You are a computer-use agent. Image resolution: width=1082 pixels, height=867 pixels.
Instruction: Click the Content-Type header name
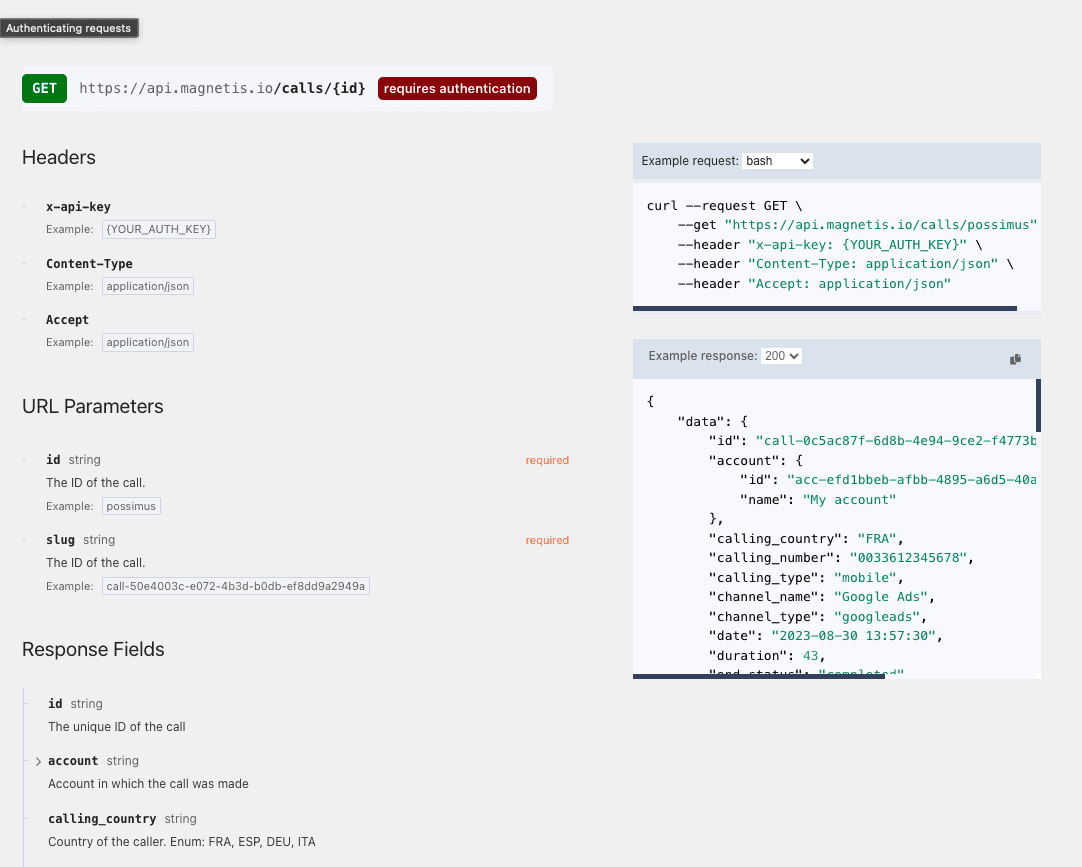click(89, 264)
